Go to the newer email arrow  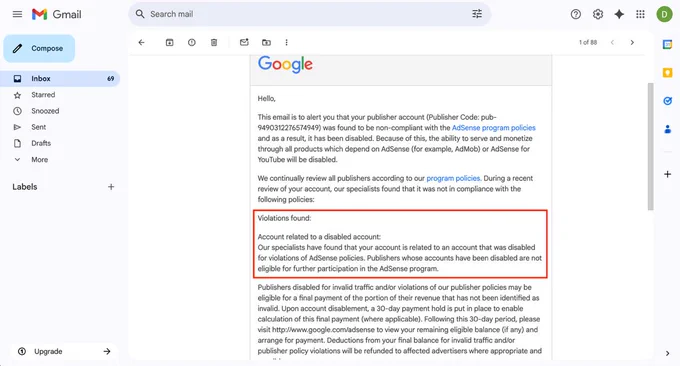click(x=612, y=42)
